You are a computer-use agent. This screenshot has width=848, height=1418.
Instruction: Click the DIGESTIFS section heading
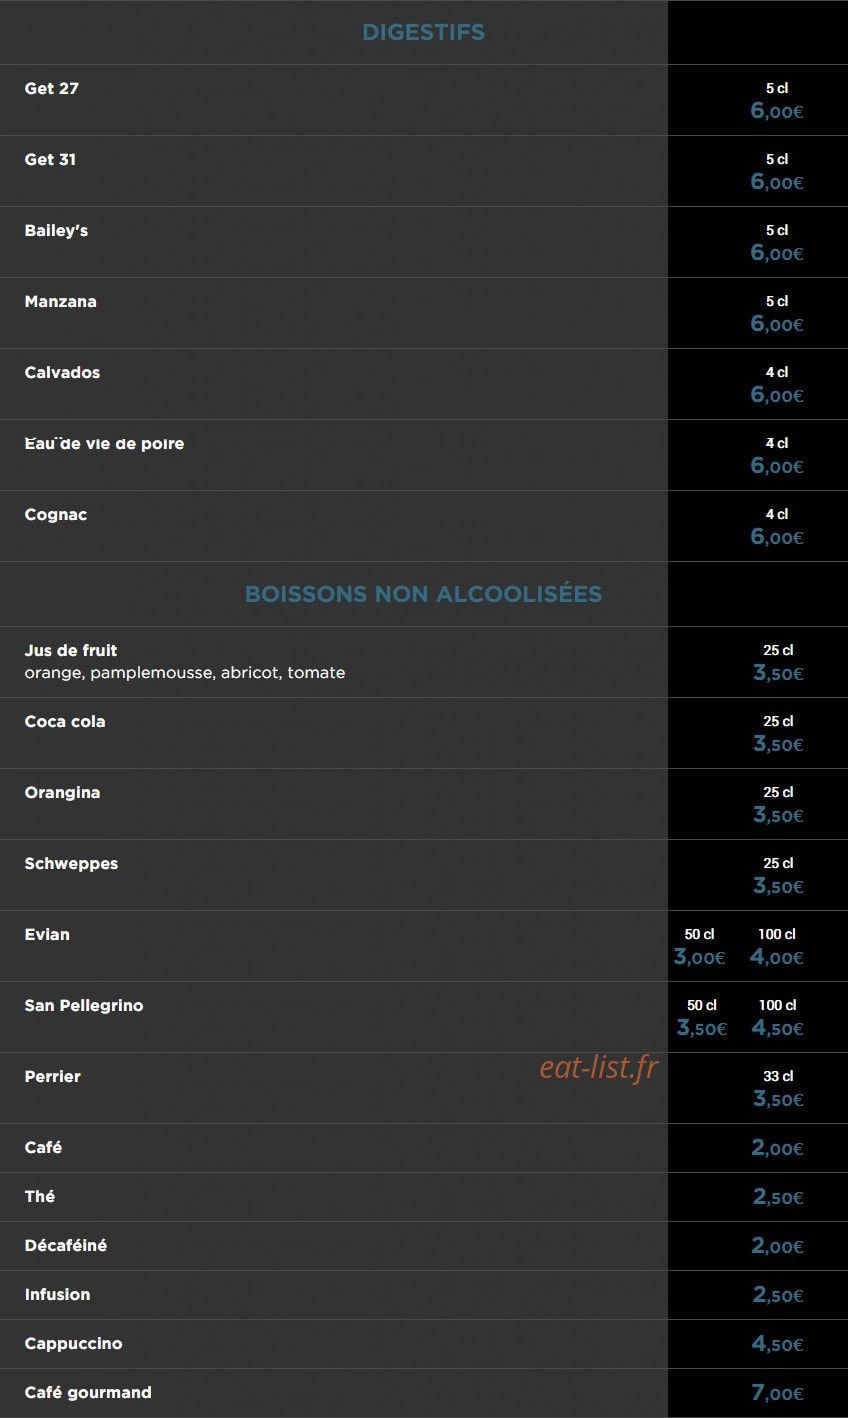[x=423, y=32]
